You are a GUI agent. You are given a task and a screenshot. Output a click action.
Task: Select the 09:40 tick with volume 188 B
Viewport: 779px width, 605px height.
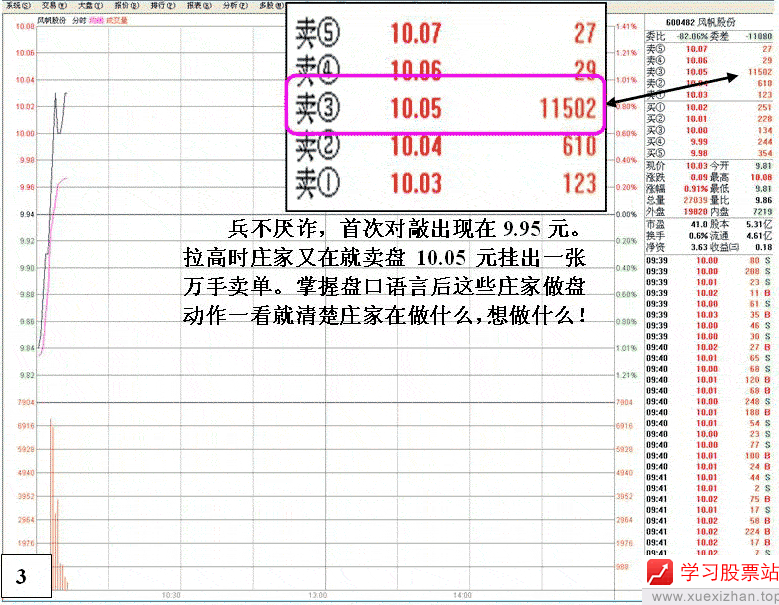point(709,412)
